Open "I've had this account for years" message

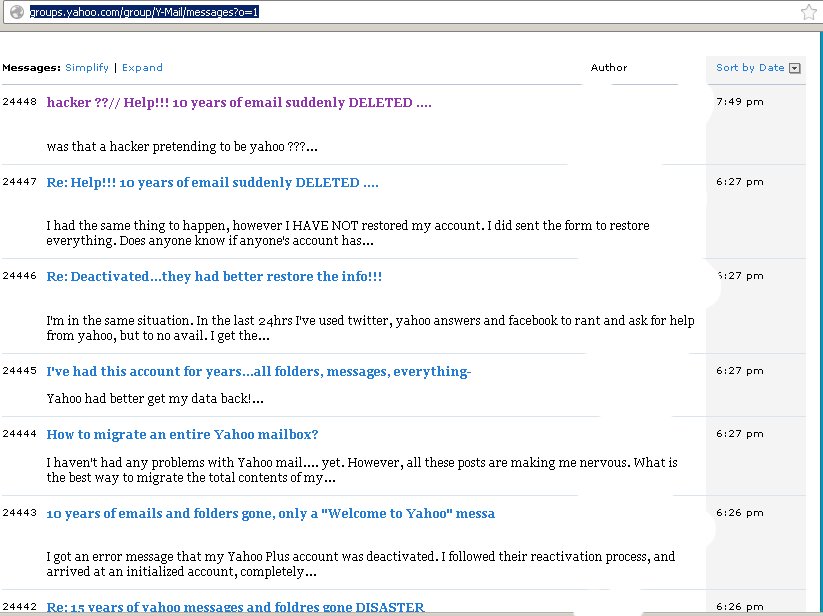[258, 372]
